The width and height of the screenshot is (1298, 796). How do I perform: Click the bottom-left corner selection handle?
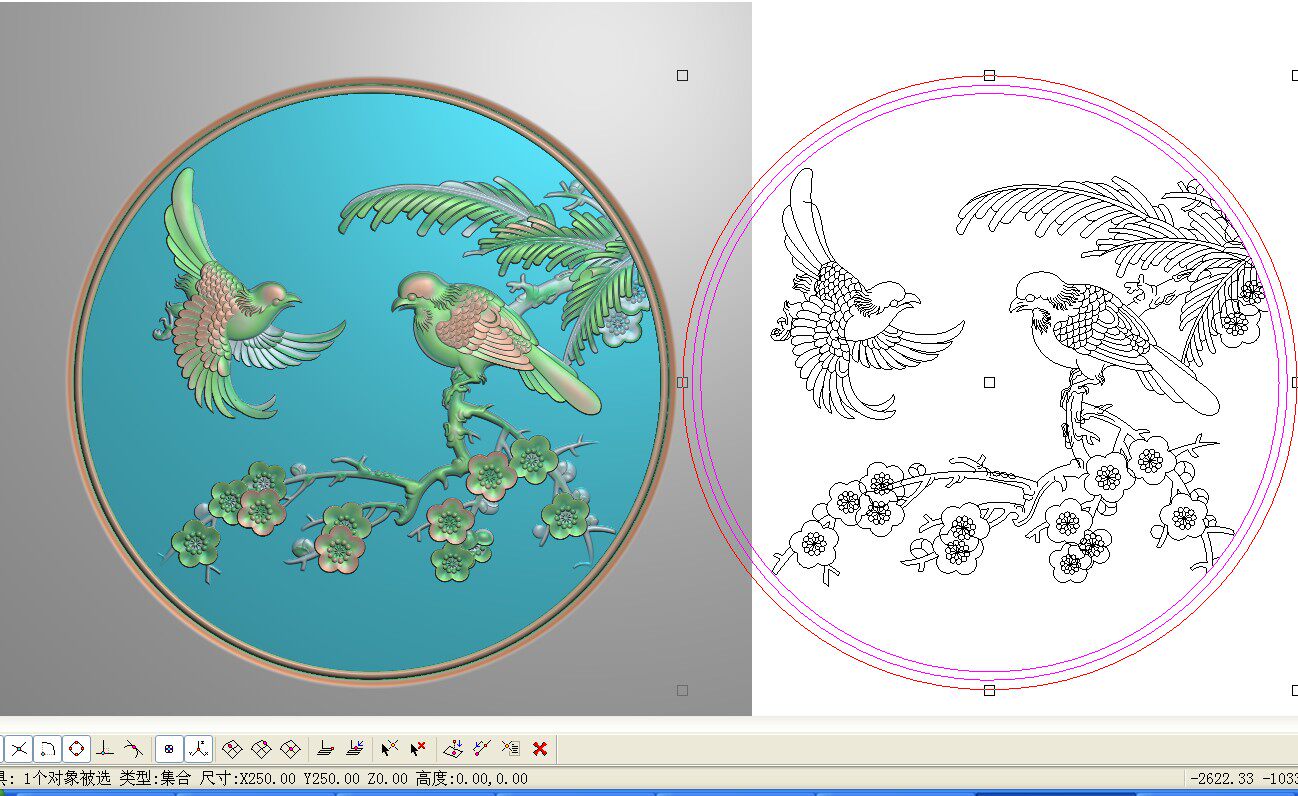click(683, 690)
